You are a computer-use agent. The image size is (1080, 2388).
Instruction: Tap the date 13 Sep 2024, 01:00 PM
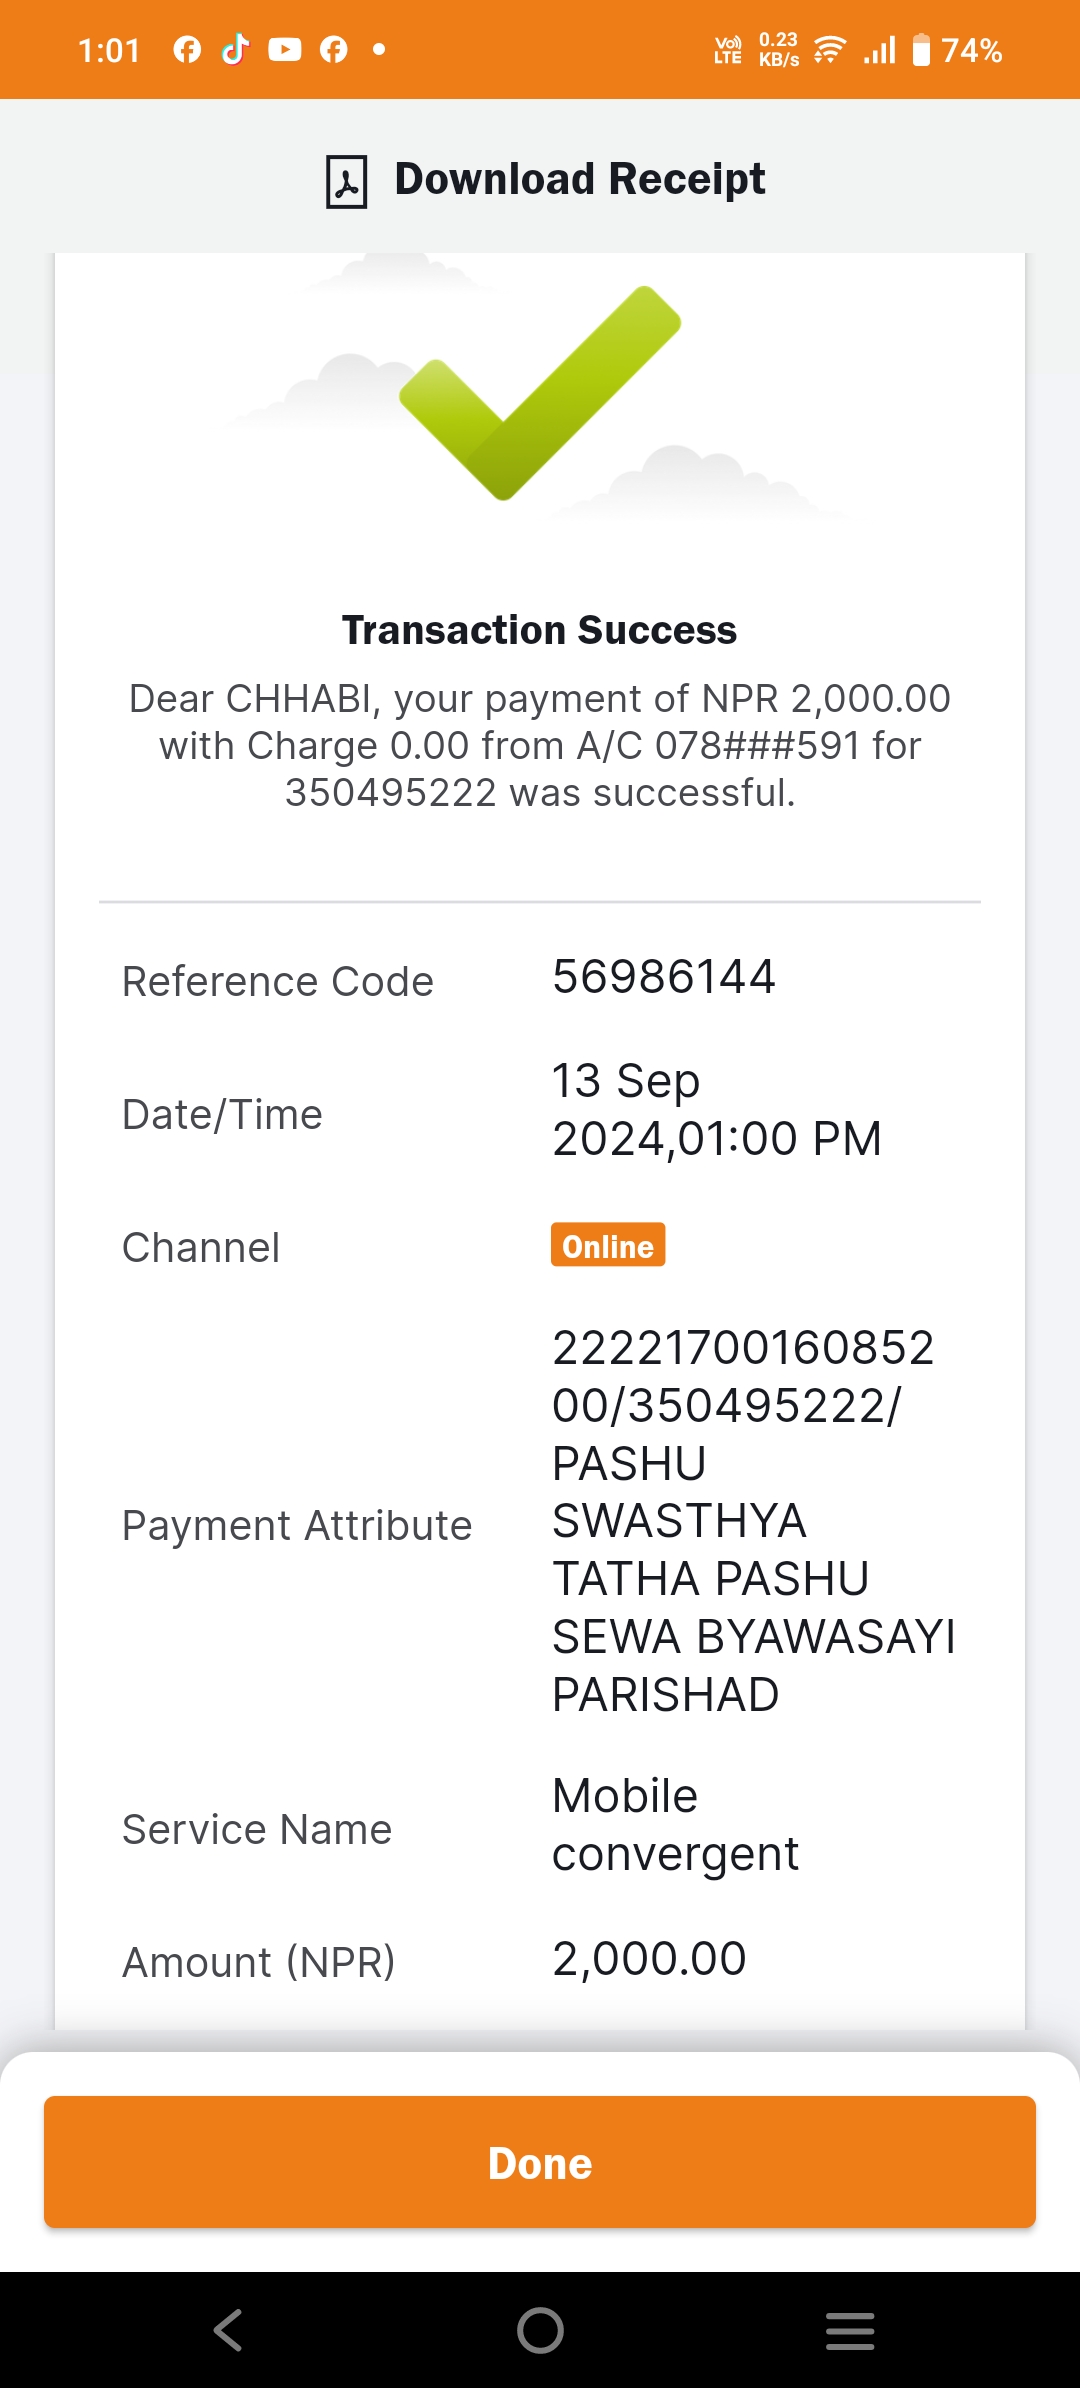tap(717, 1110)
